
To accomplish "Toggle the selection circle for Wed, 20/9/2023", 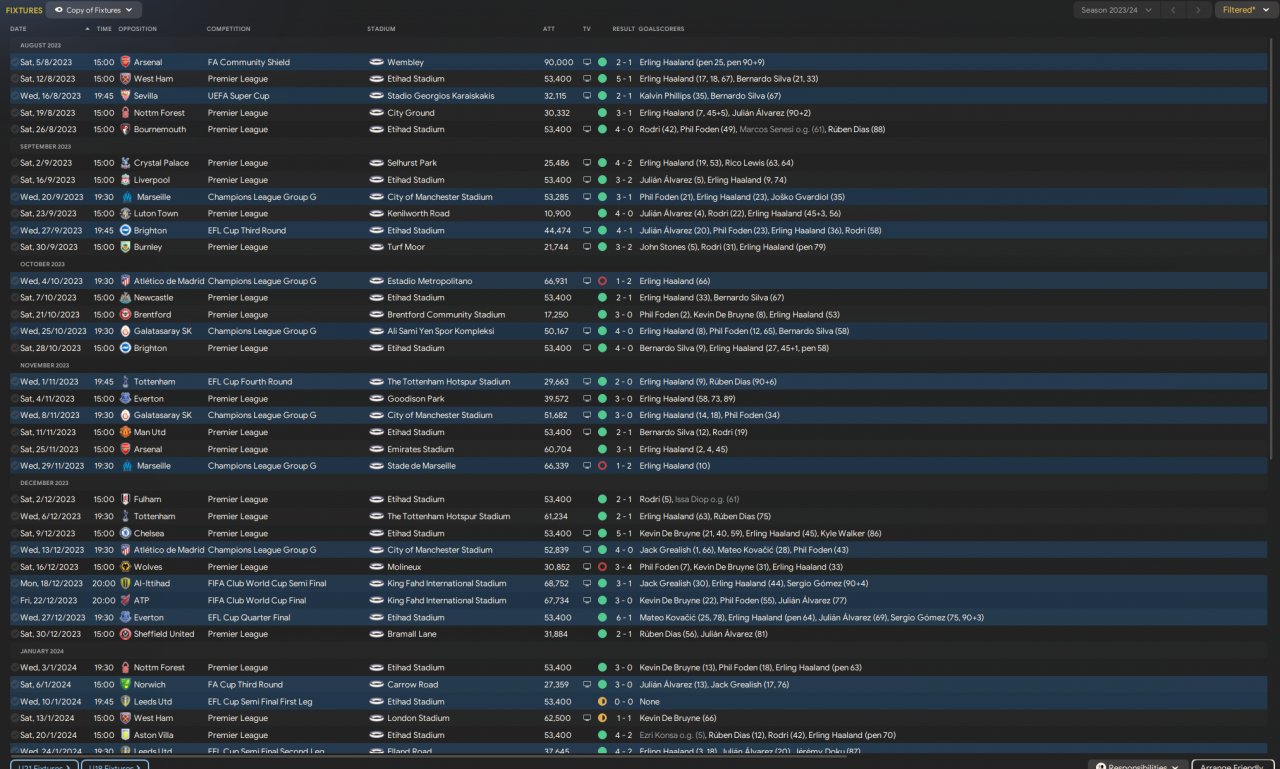I will coord(14,197).
